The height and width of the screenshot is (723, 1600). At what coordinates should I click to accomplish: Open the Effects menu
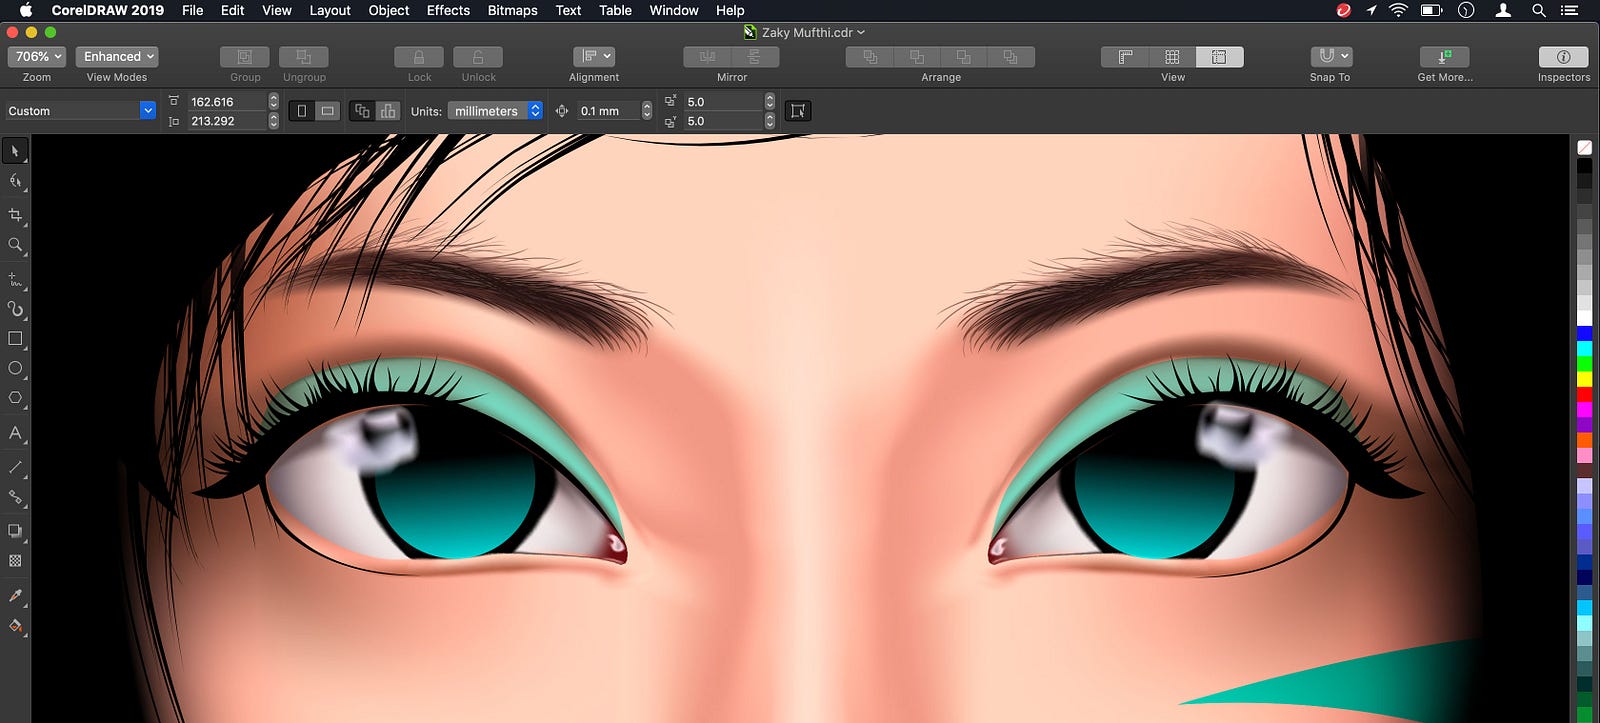click(448, 10)
